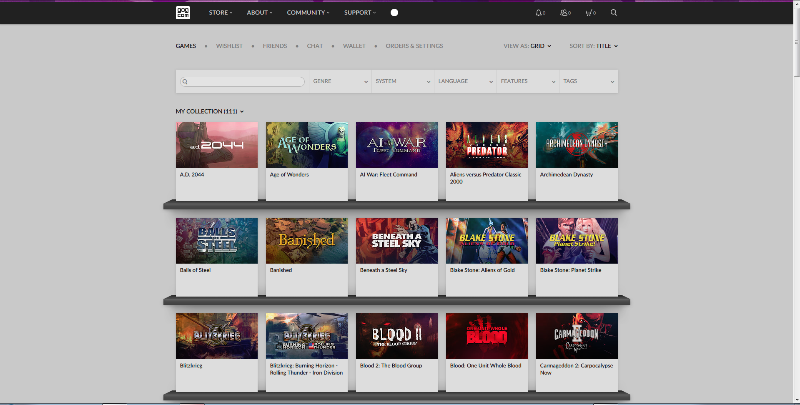Open Aliens versus Predator Classic cover
This screenshot has width=800, height=405.
pyautogui.click(x=487, y=145)
